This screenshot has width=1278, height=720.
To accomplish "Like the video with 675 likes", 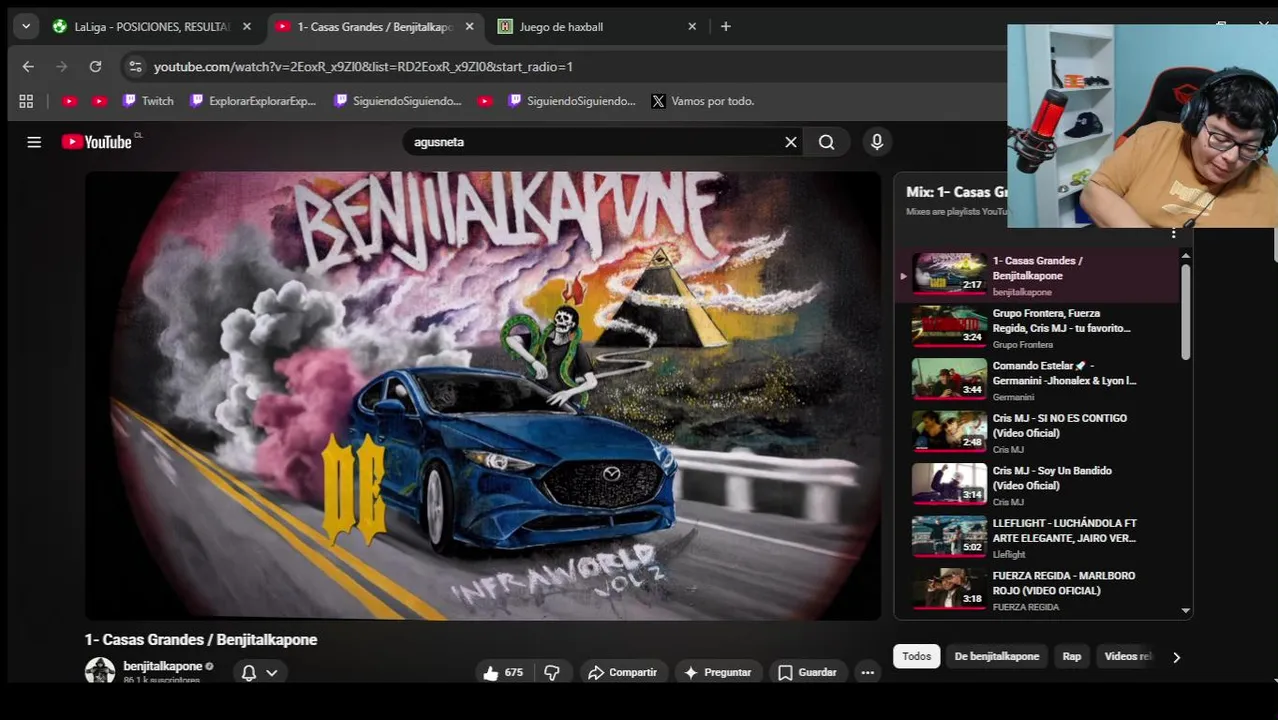I will [x=504, y=673].
